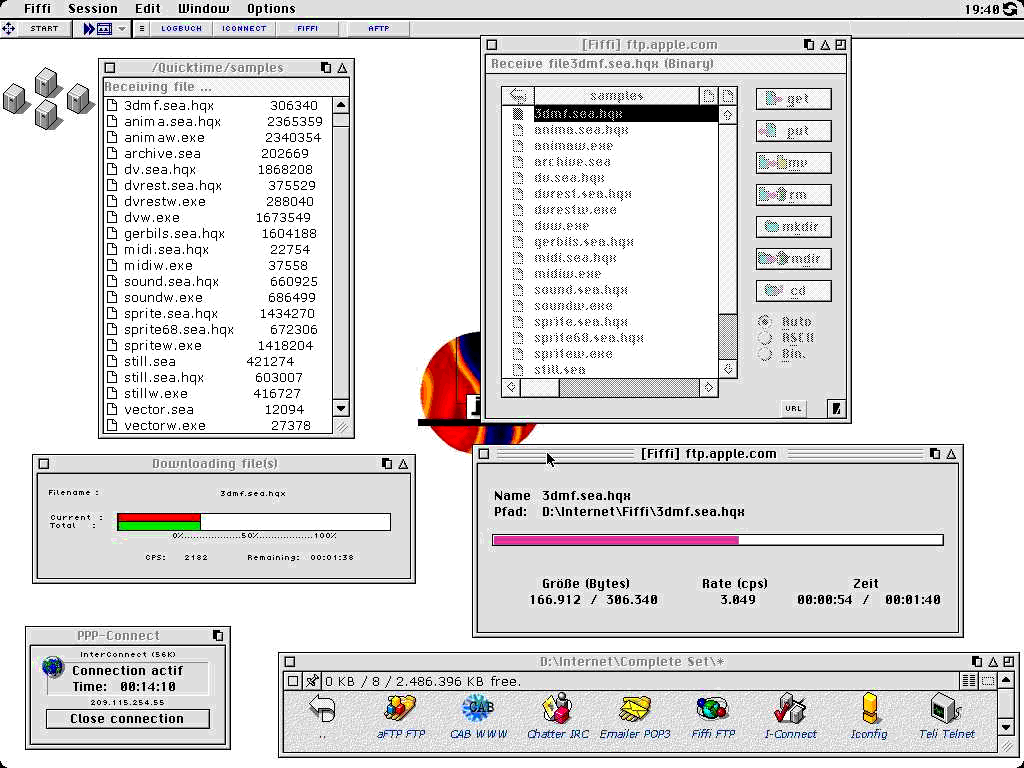Open the Edit menu

tap(148, 9)
